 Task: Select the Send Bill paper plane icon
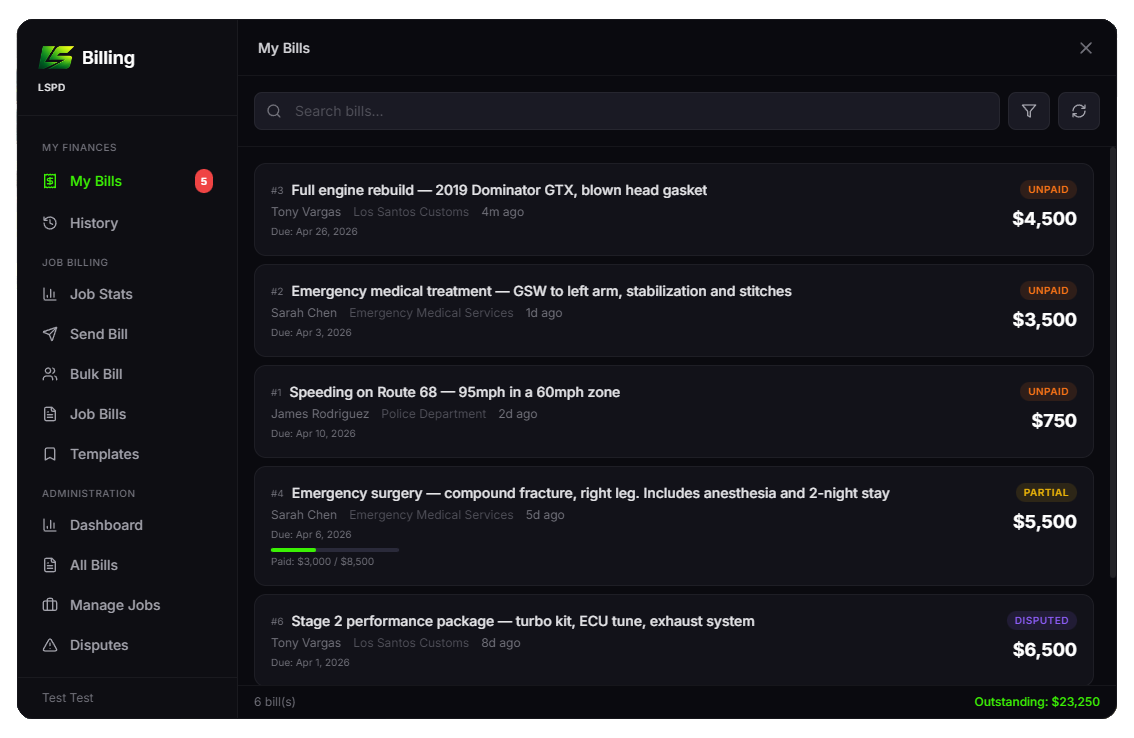click(x=50, y=334)
